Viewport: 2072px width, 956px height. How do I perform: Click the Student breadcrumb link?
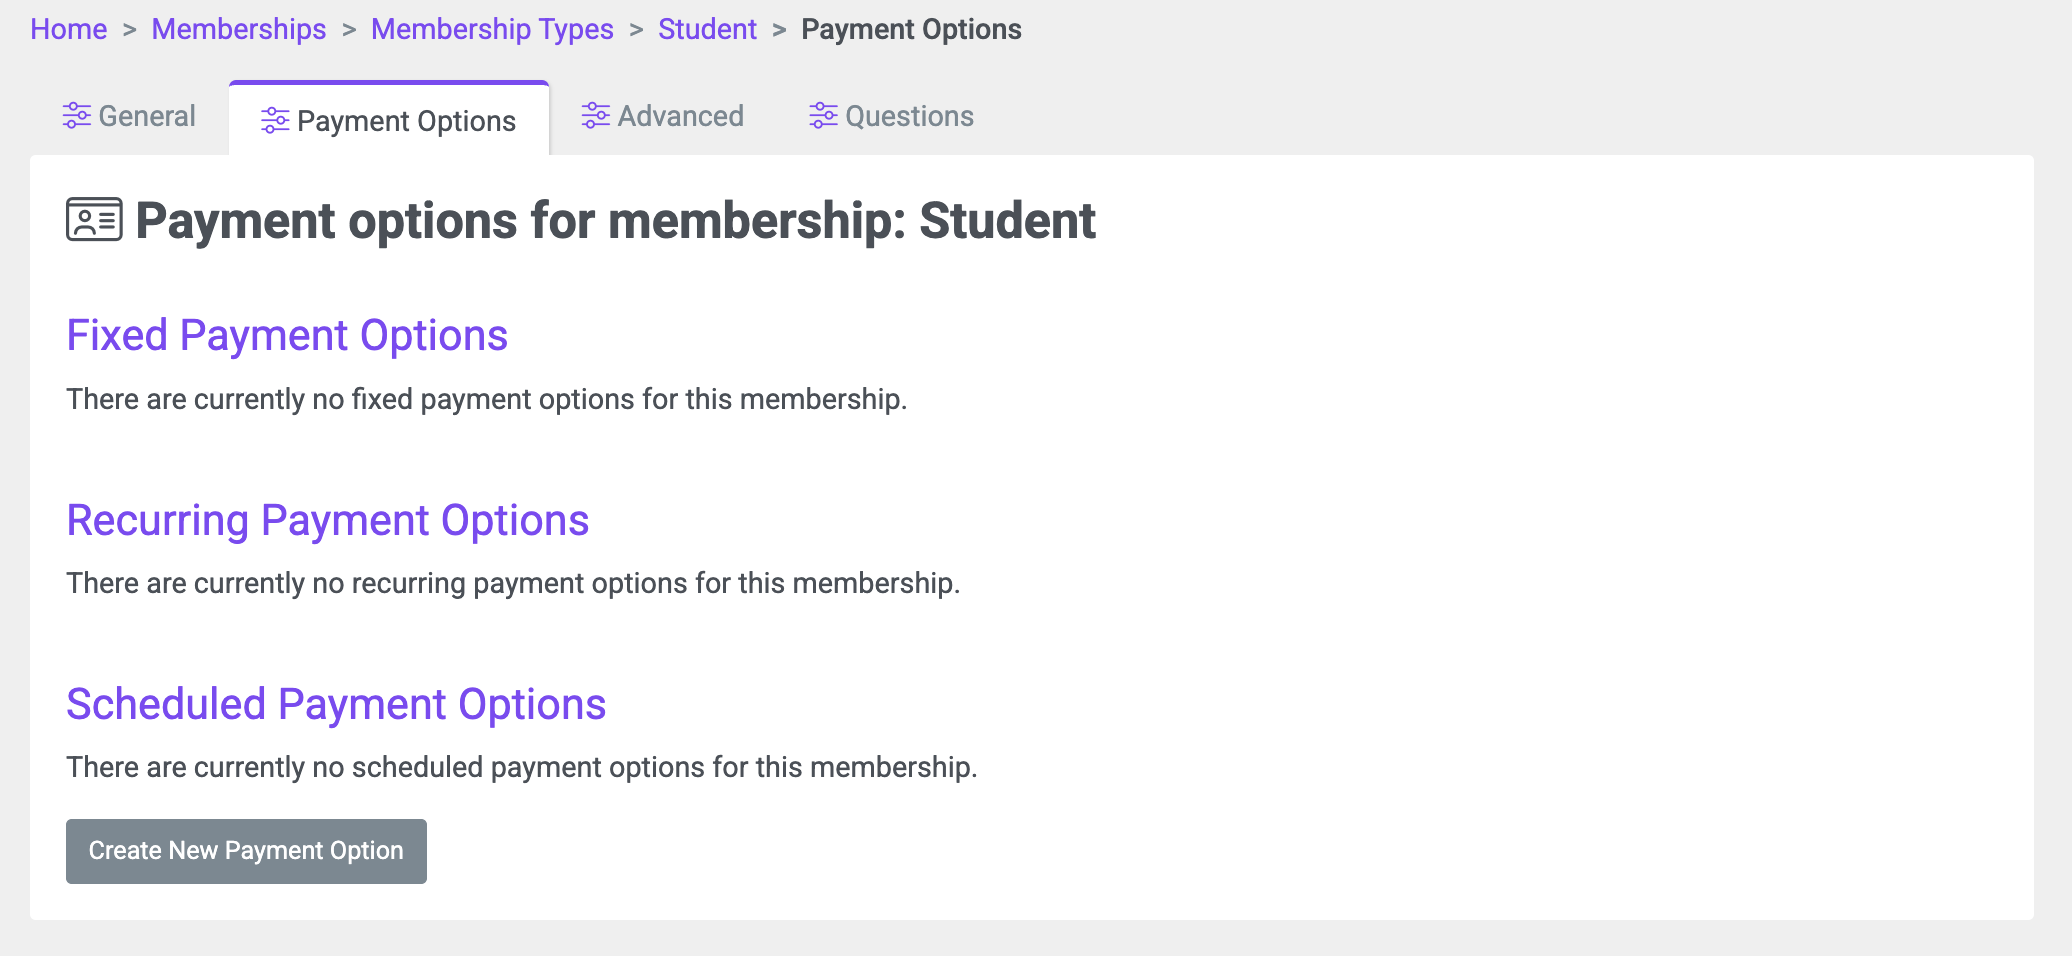point(707,29)
